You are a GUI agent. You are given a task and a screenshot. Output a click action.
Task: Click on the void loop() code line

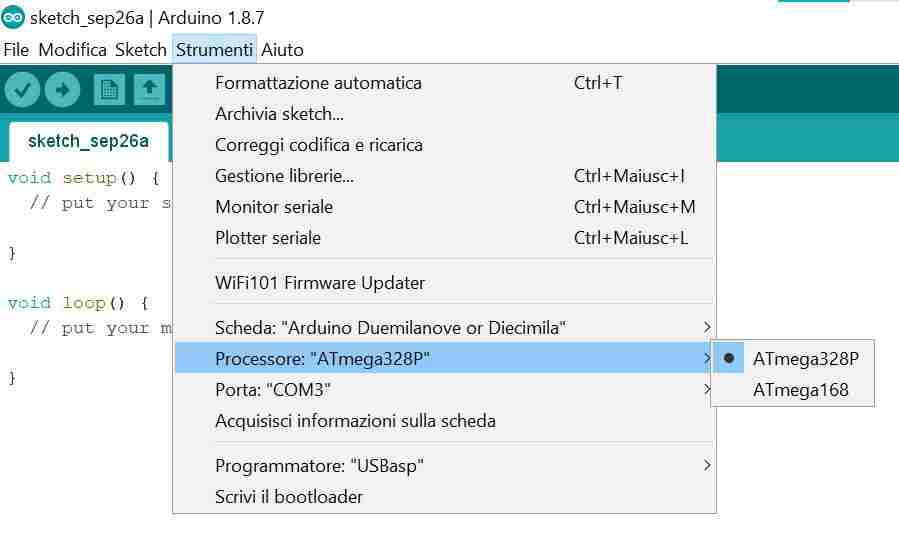[78, 303]
